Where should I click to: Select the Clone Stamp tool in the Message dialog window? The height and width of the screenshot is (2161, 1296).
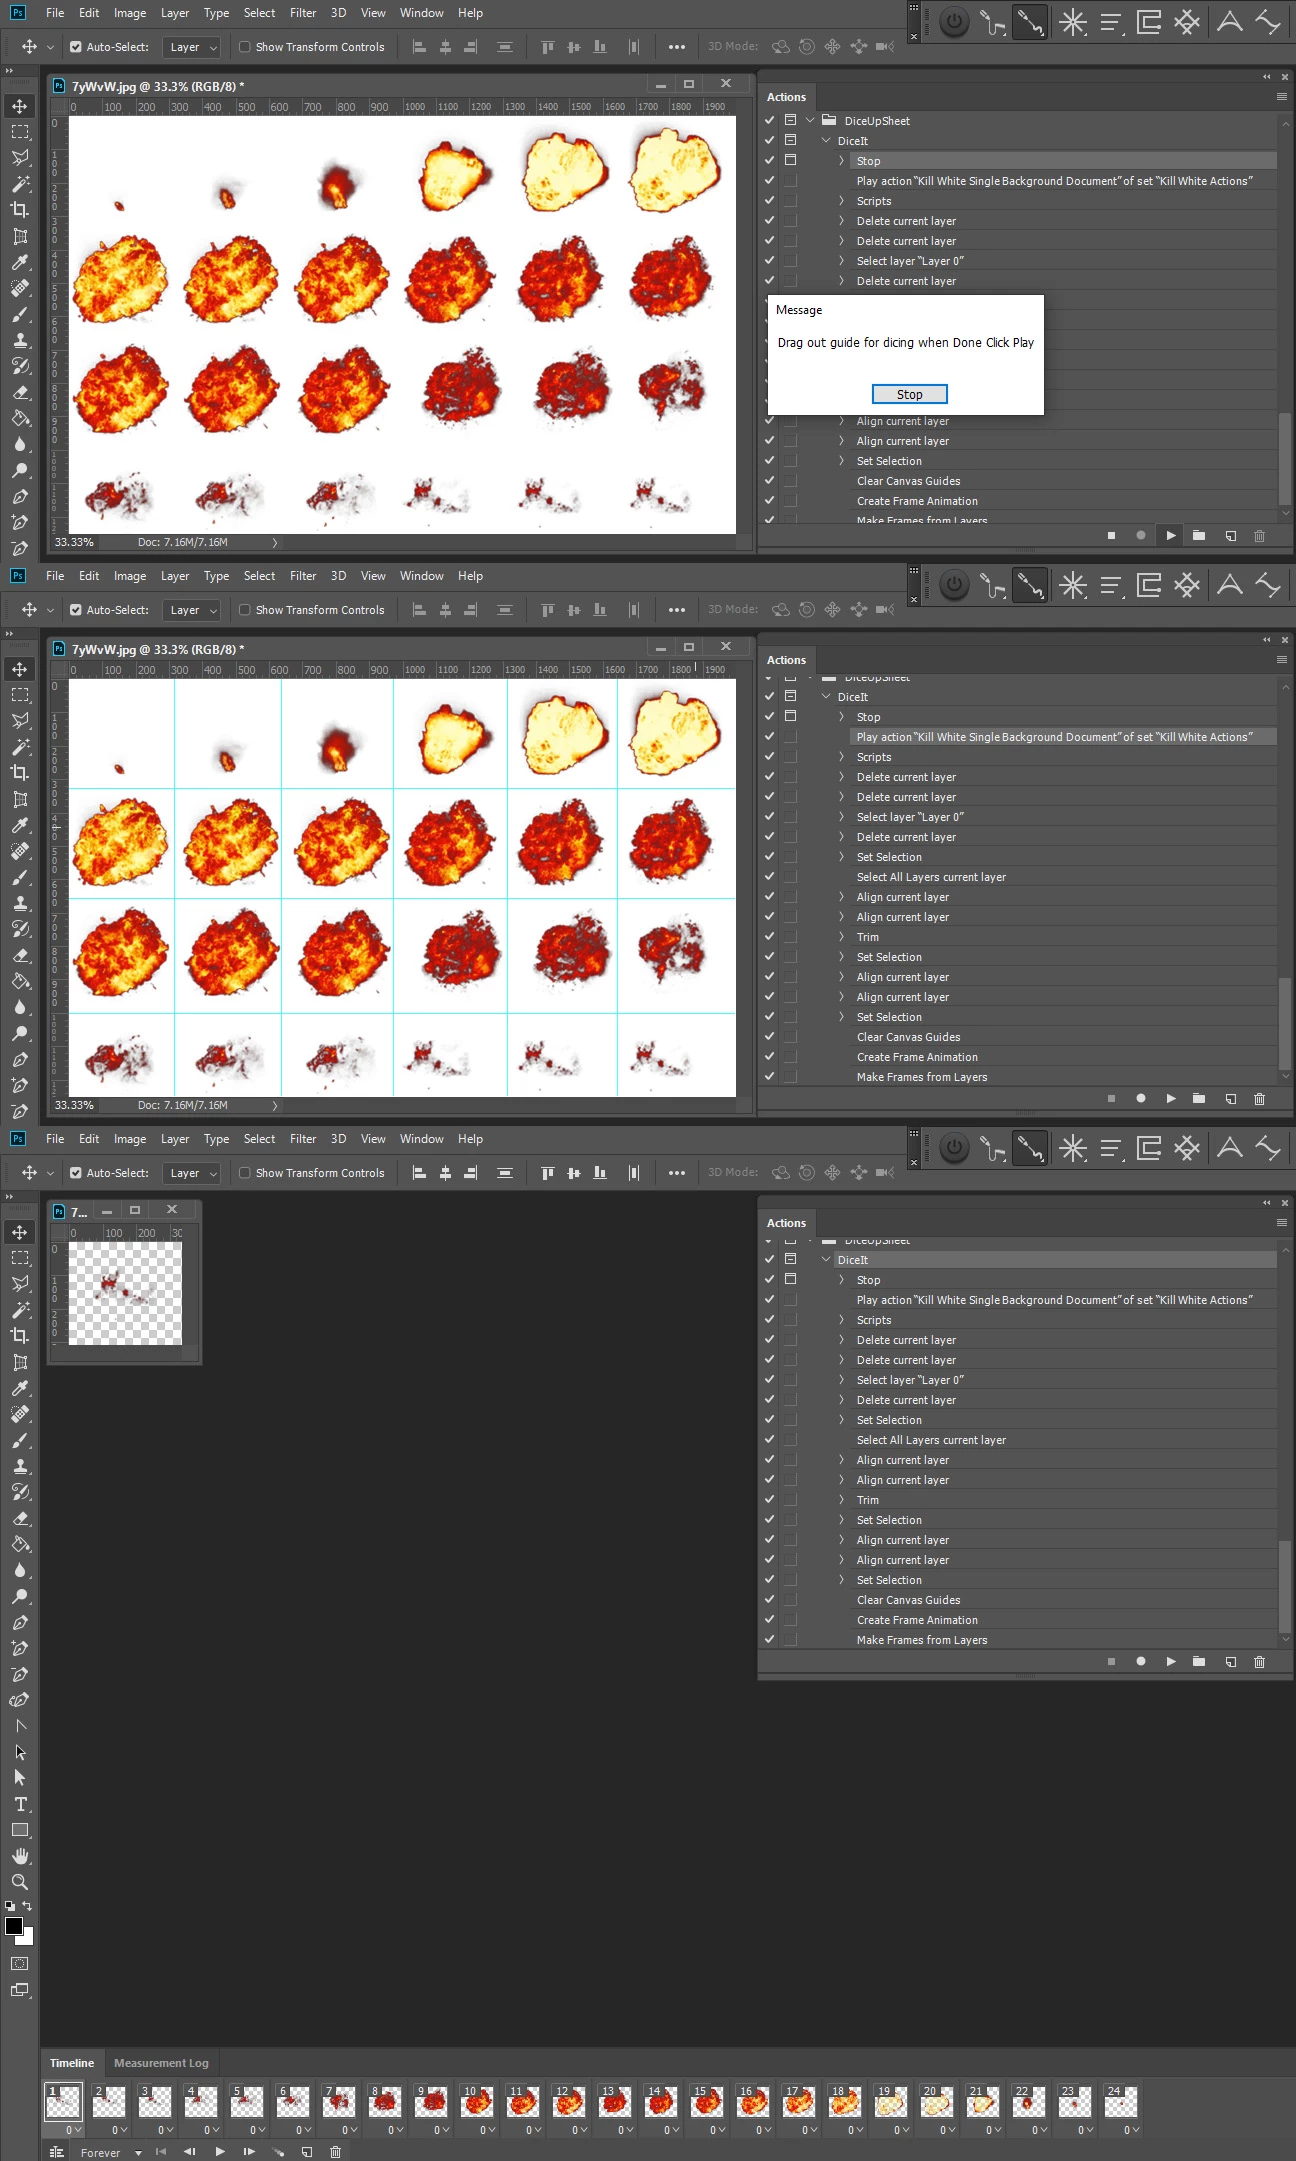[x=20, y=340]
